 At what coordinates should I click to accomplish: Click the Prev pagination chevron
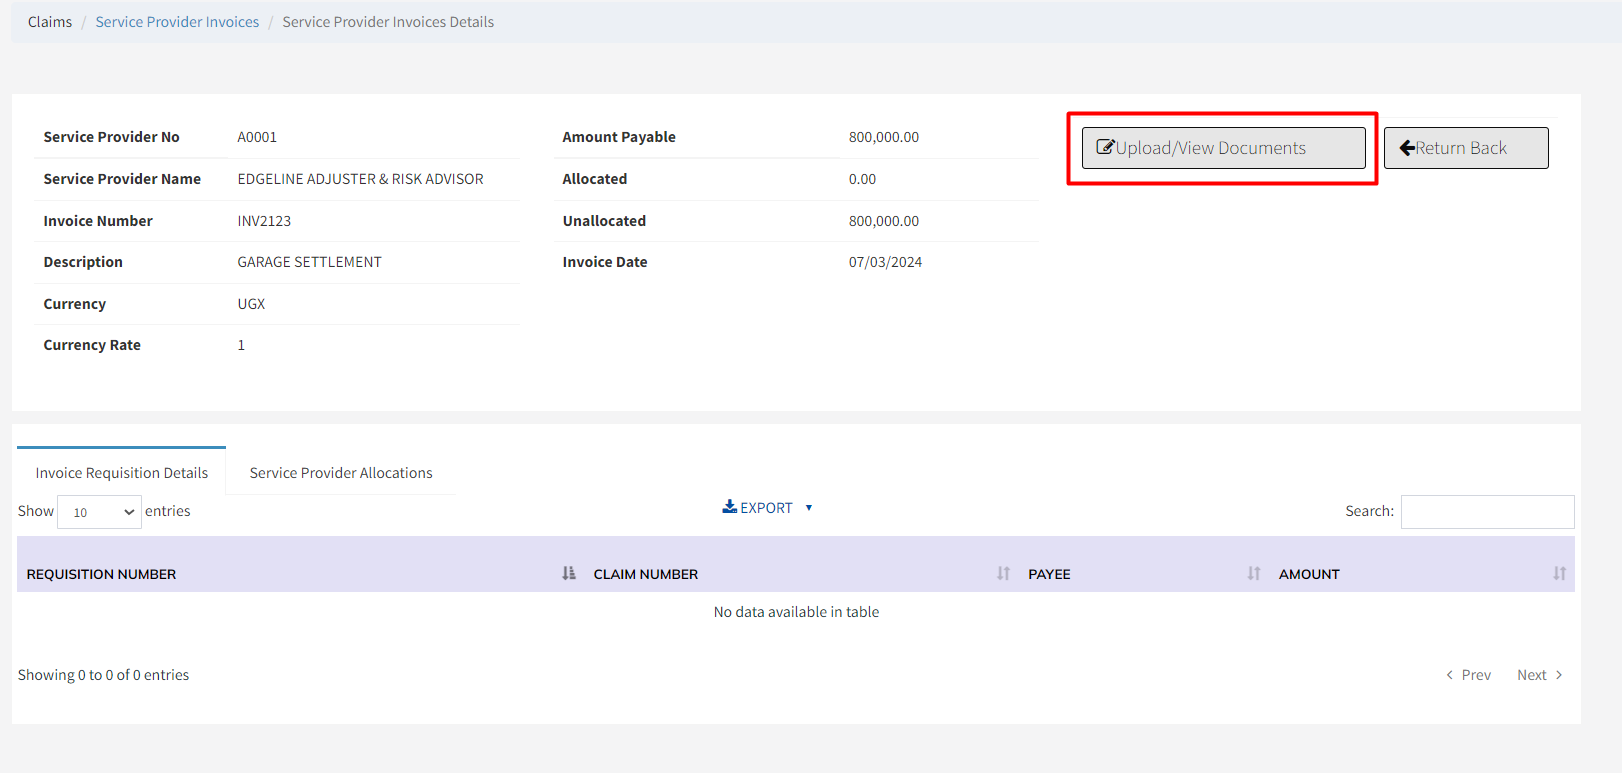tap(1450, 675)
